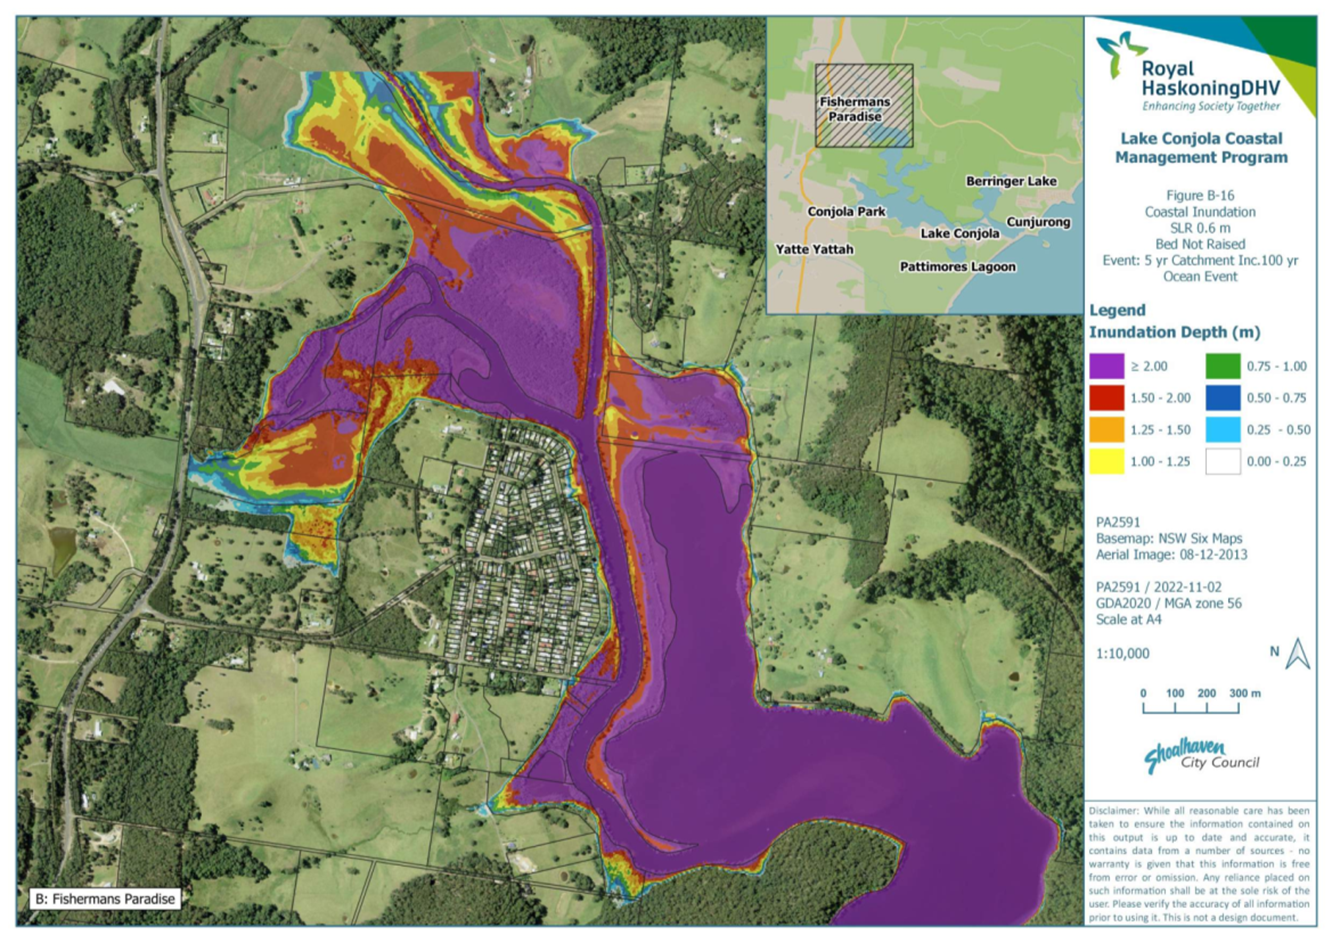Select the yellow 1.00 - 1.25 legend swatch
Image resolution: width=1332 pixels, height=942 pixels.
pos(1106,461)
